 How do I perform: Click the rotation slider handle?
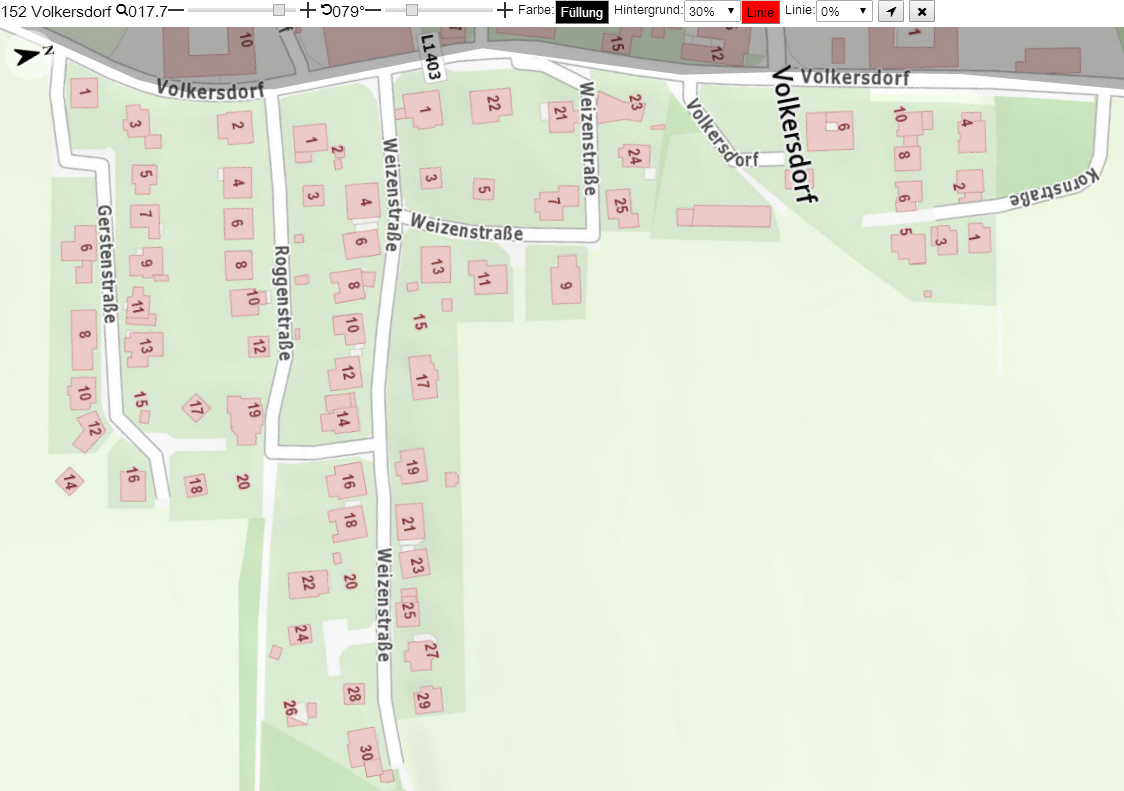pyautogui.click(x=411, y=10)
